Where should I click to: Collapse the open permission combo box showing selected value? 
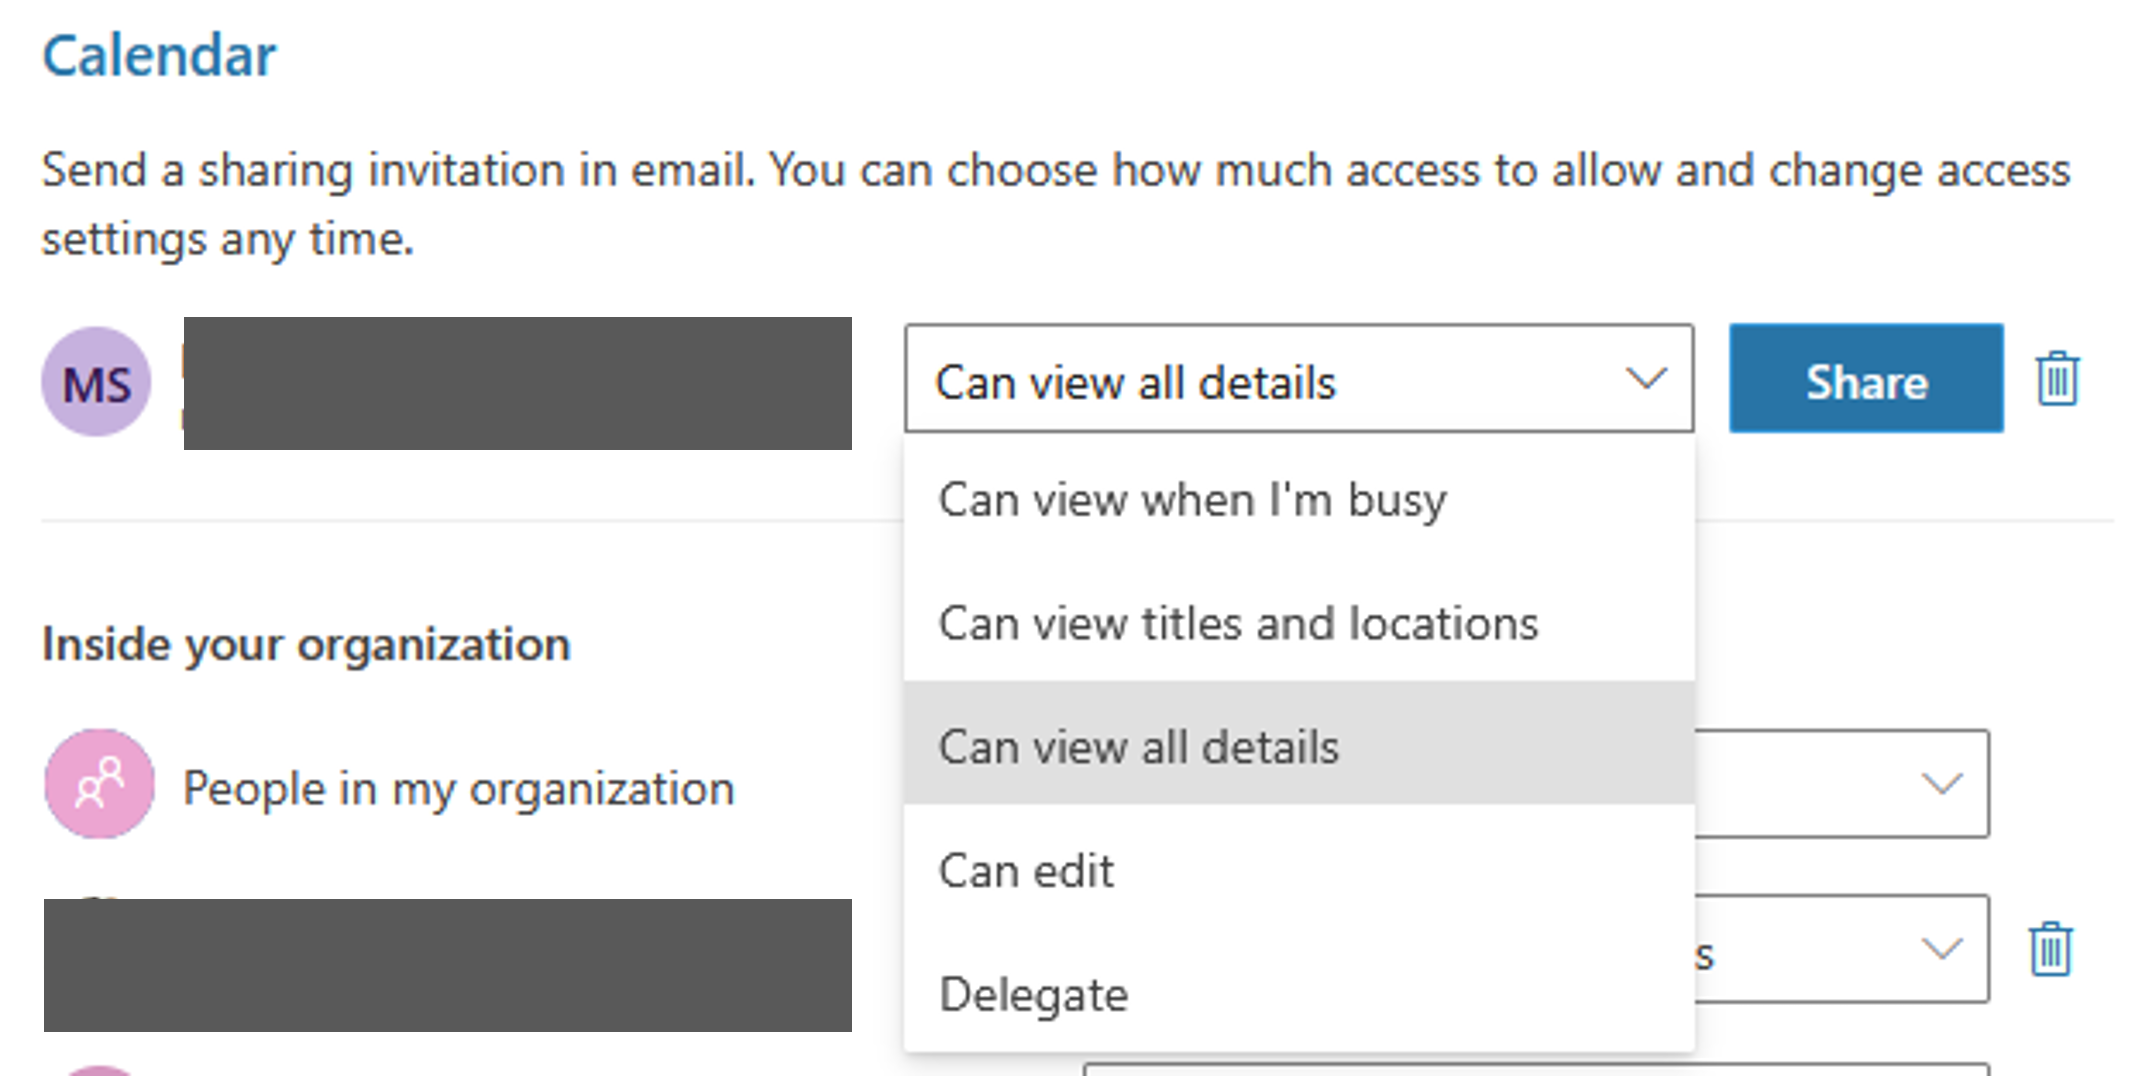point(1298,378)
